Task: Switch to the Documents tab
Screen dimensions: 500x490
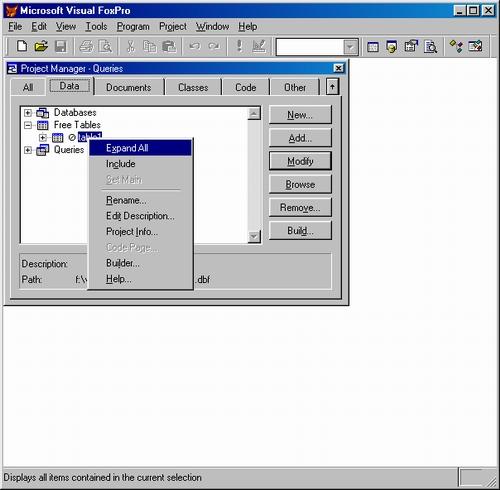Action: point(129,87)
